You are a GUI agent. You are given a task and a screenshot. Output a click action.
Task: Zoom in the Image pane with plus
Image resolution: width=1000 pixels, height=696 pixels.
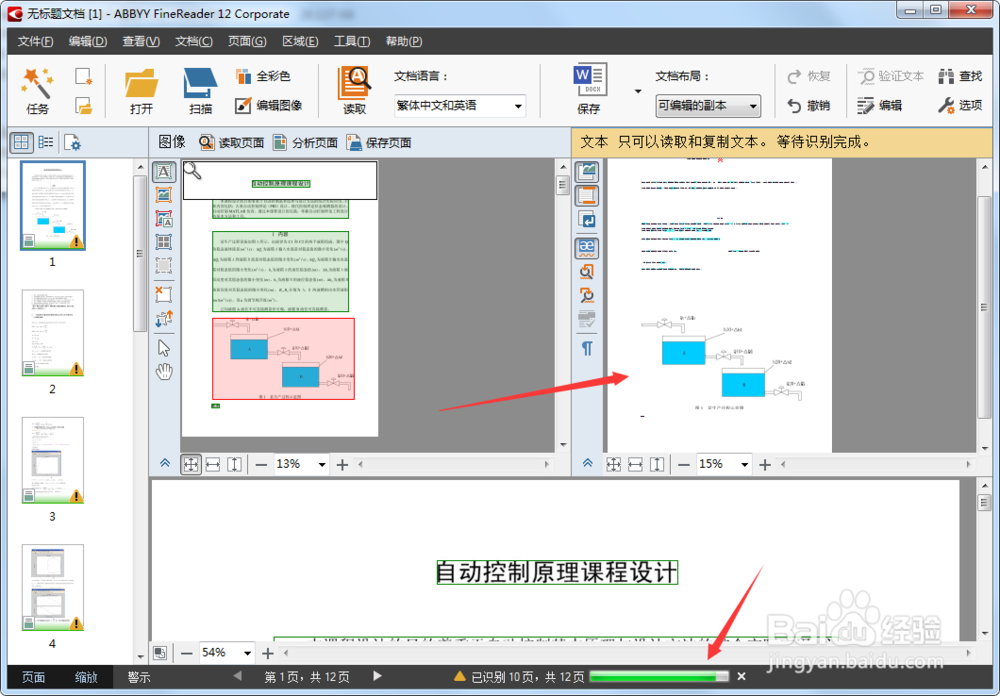pyautogui.click(x=342, y=464)
